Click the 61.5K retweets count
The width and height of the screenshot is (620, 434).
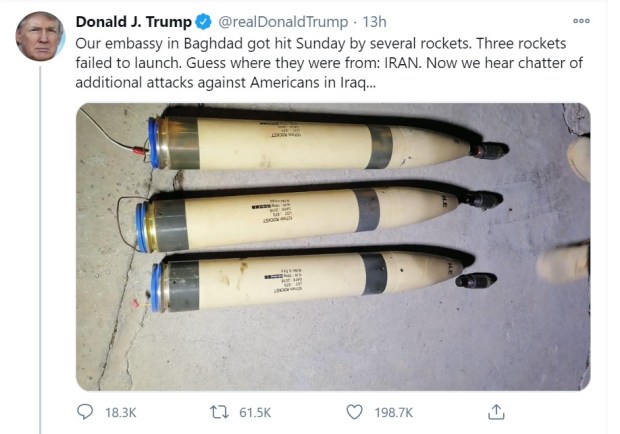click(255, 413)
